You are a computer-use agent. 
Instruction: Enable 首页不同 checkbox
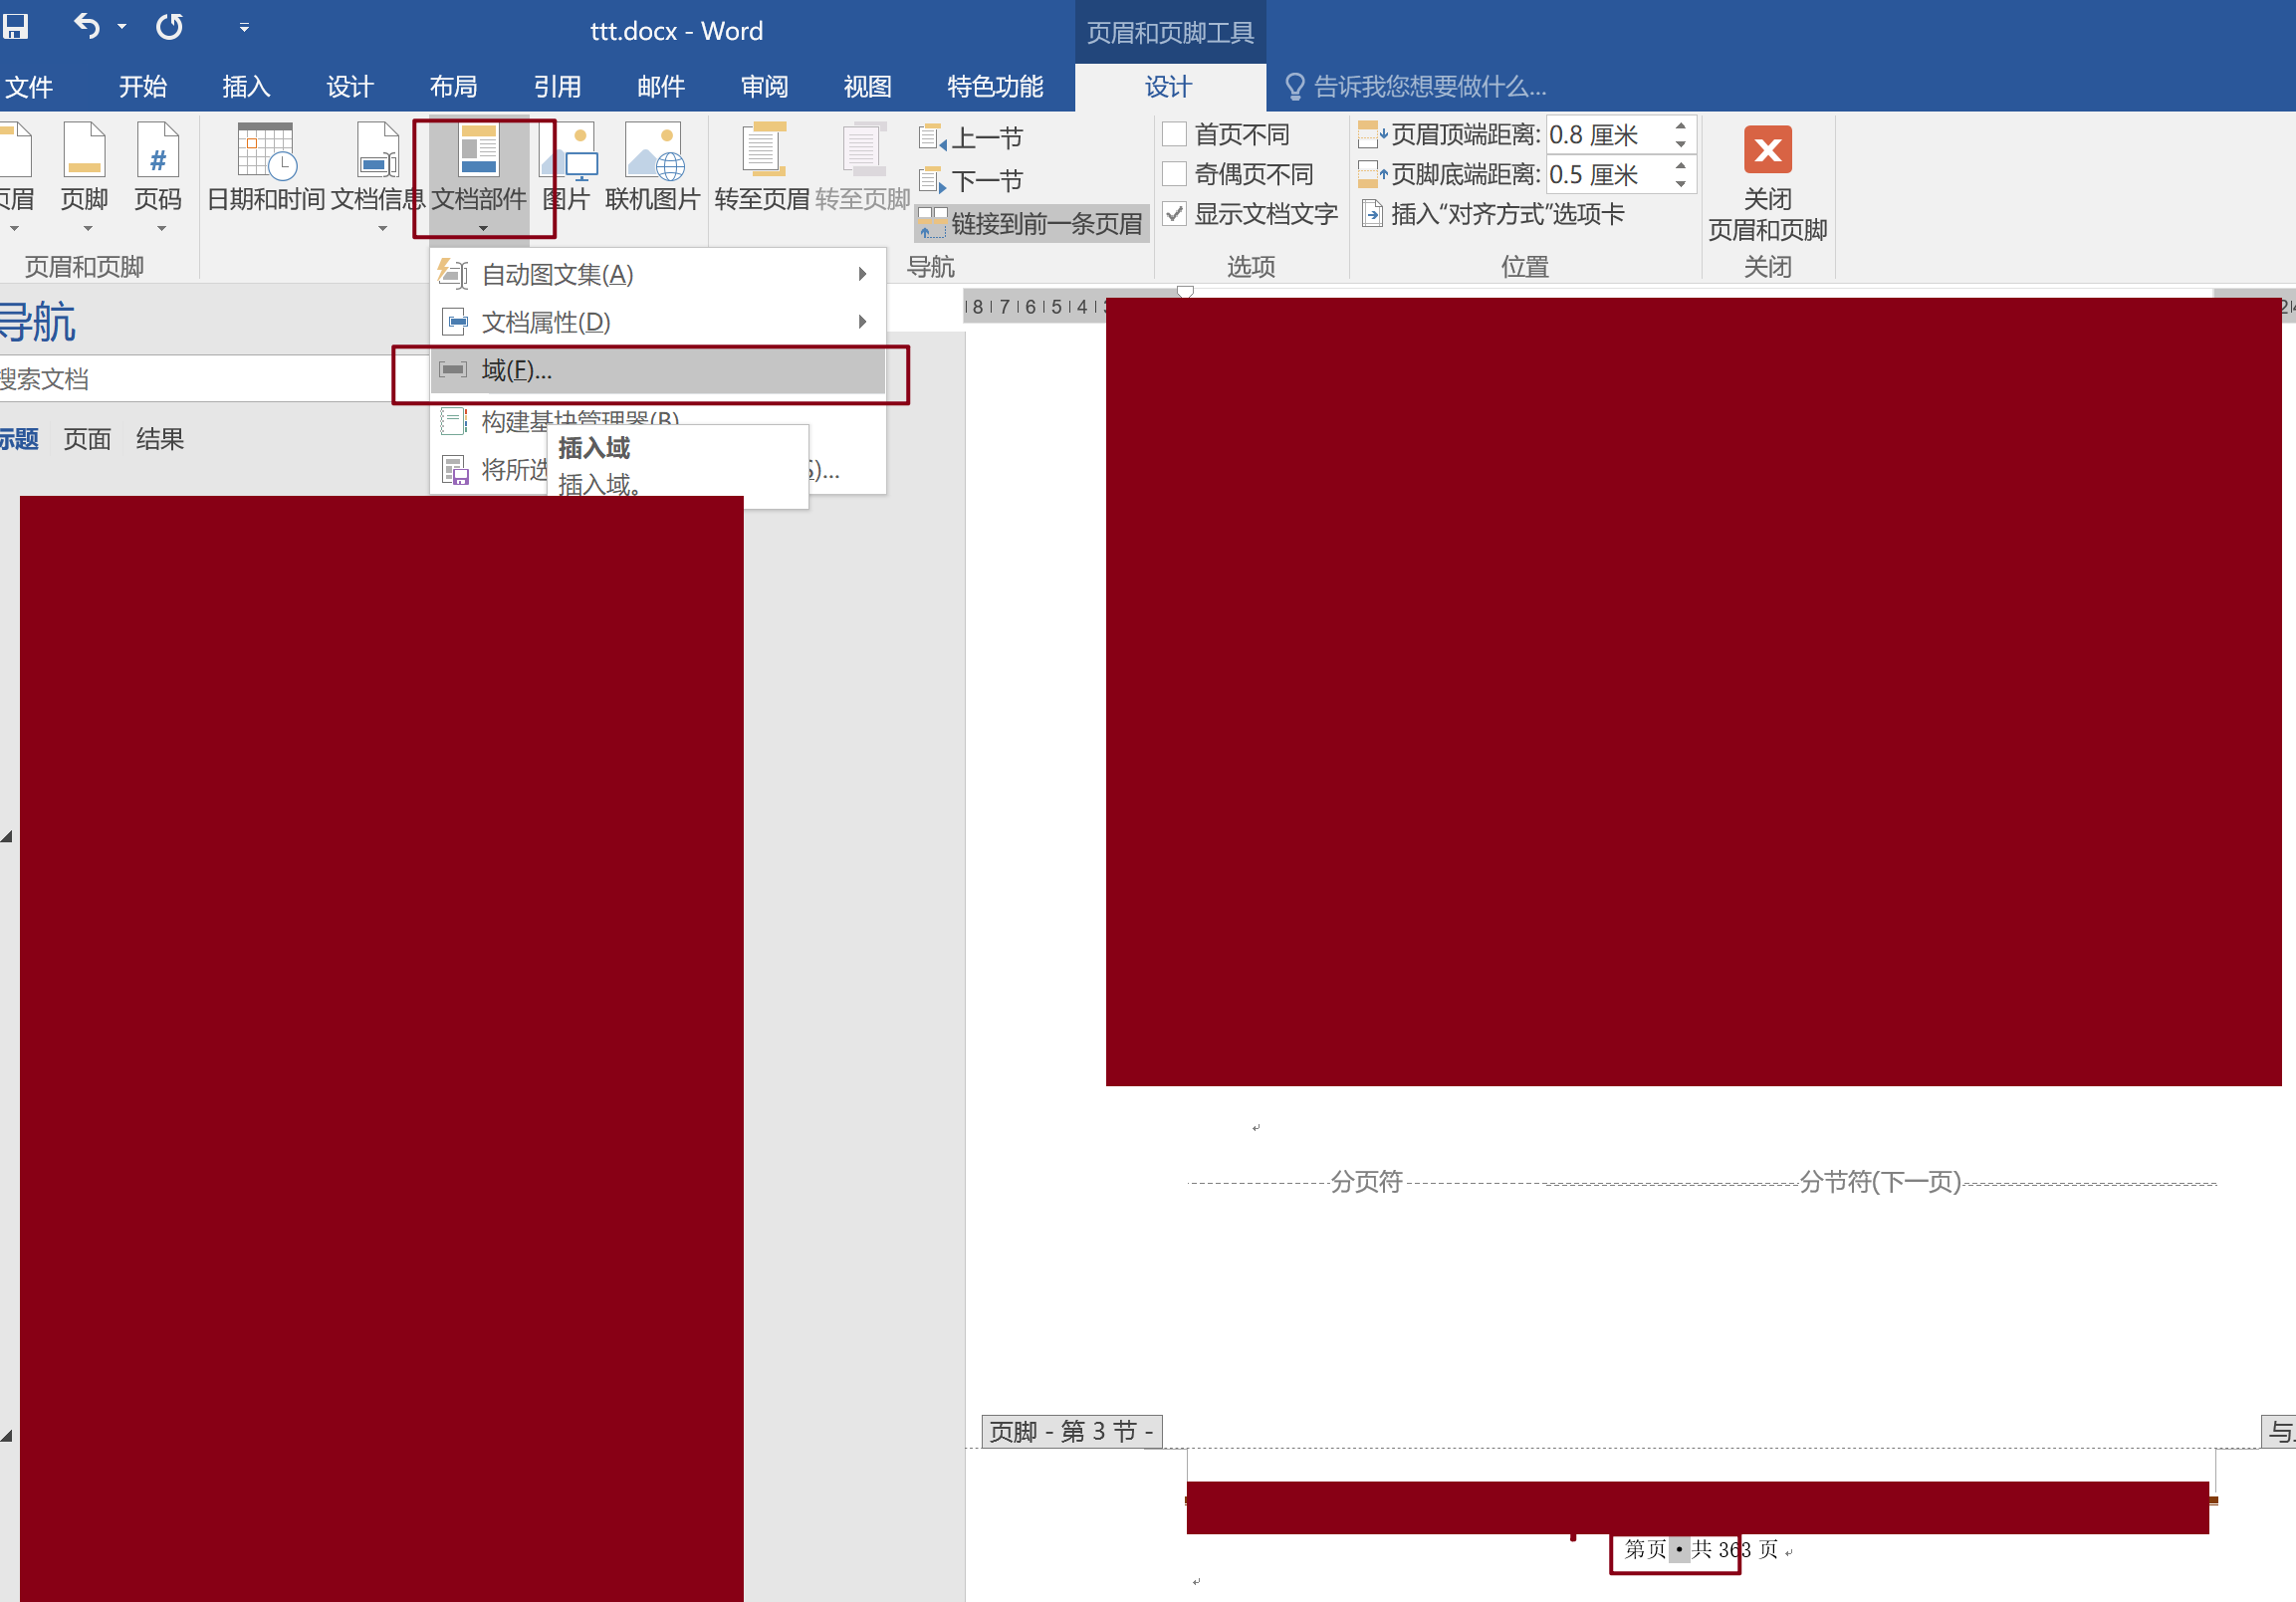[x=1174, y=134]
